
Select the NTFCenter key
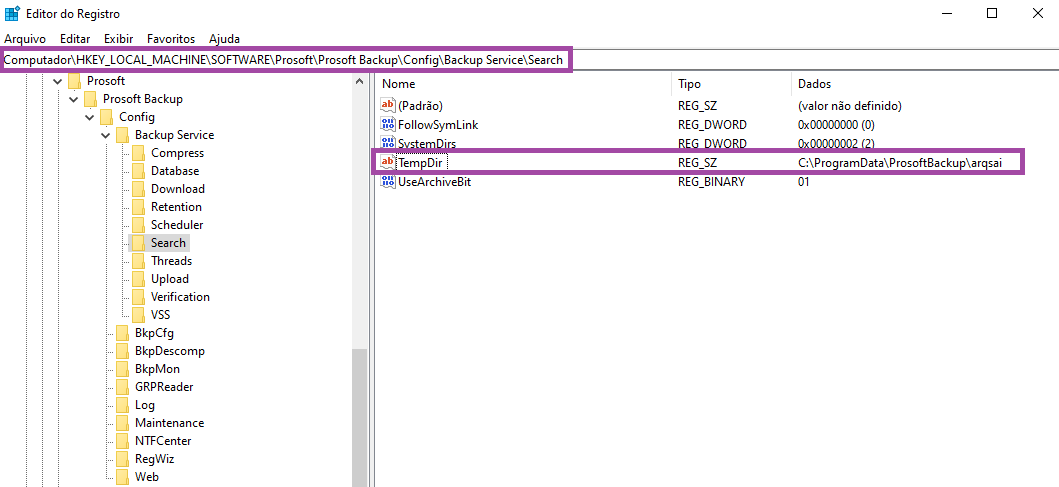[x=163, y=441]
